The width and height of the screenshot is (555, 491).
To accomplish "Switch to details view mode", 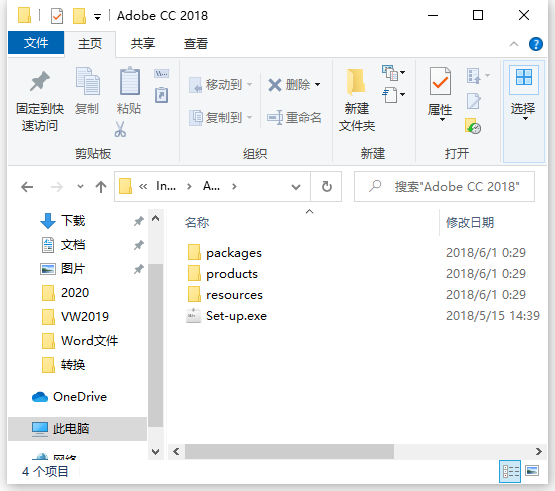I will click(x=510, y=471).
